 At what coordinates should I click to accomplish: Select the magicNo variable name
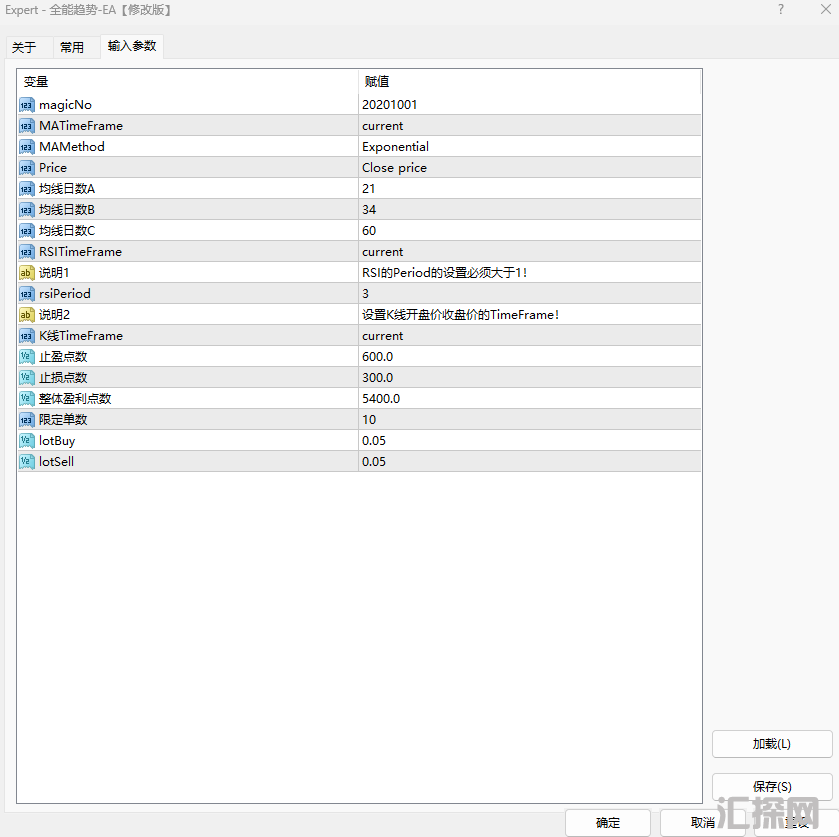click(x=65, y=105)
